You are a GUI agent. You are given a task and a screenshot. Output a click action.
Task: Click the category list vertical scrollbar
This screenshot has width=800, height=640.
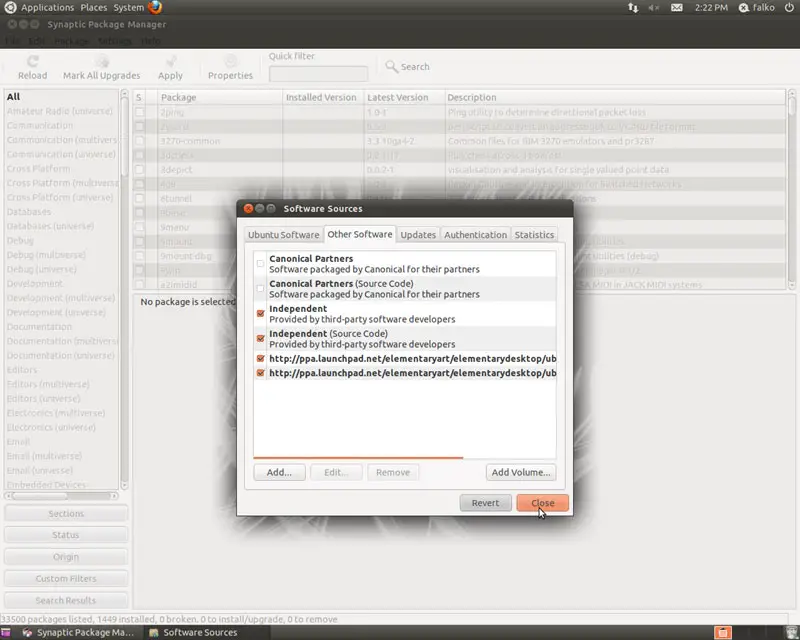click(x=124, y=289)
